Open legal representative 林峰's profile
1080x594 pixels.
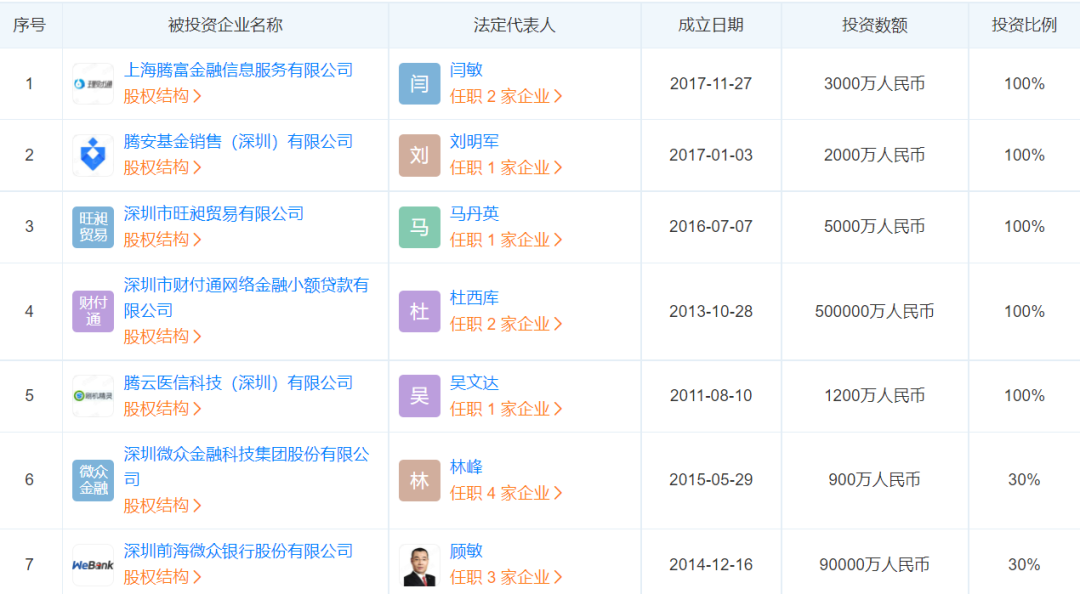tap(466, 467)
